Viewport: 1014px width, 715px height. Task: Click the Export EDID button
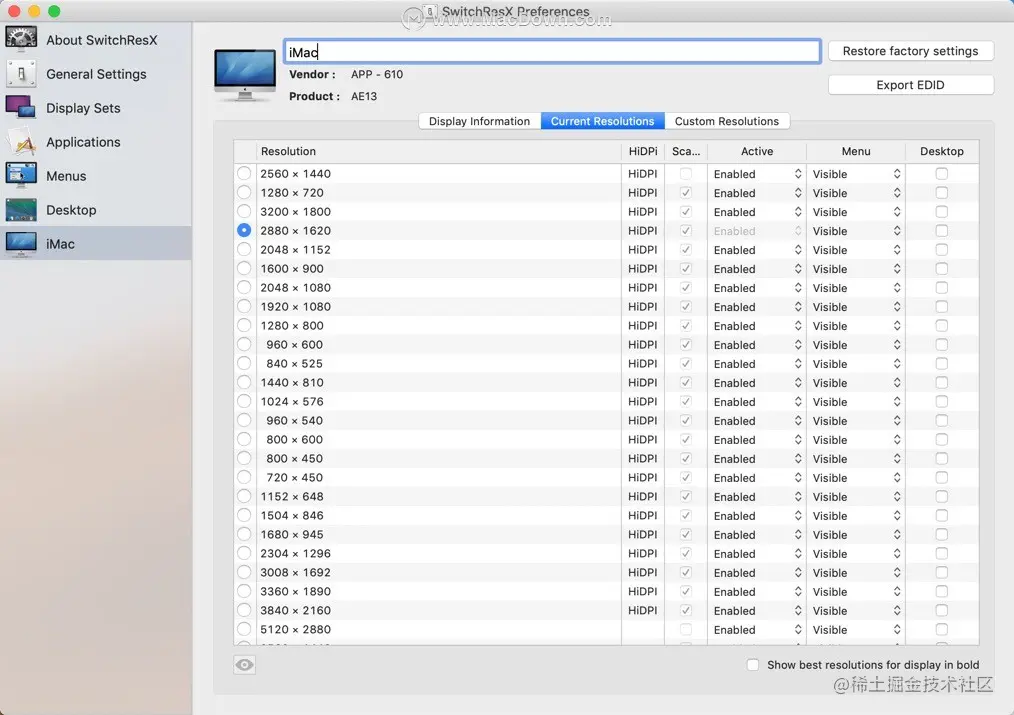point(910,85)
